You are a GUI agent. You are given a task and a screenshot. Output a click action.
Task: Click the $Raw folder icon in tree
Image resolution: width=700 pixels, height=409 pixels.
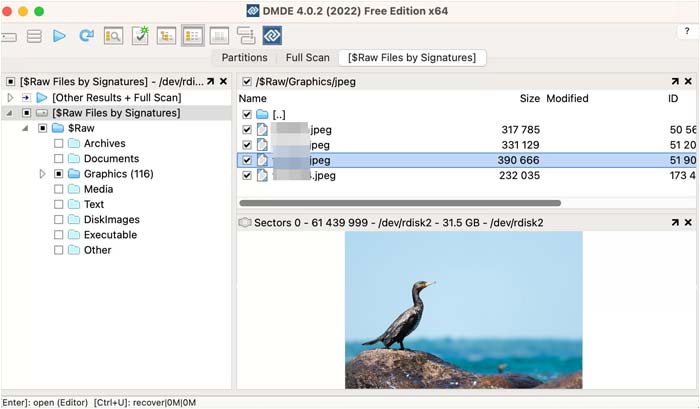coord(58,128)
